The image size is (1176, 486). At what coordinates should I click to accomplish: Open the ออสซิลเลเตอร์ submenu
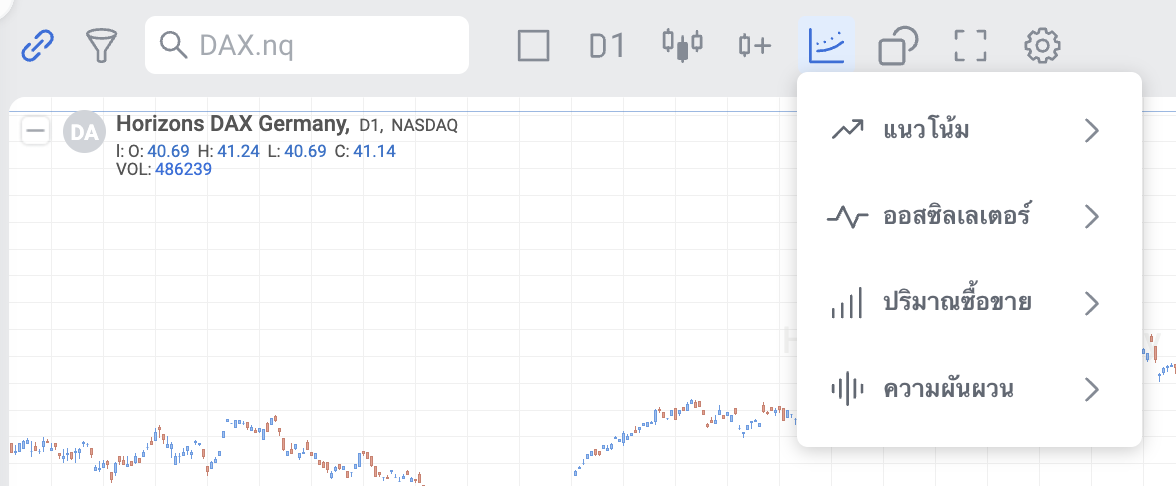point(969,217)
